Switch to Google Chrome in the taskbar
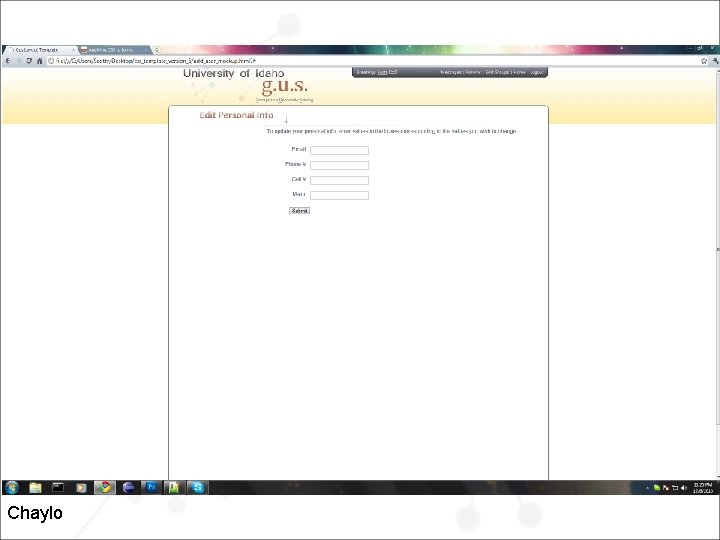 [x=105, y=487]
